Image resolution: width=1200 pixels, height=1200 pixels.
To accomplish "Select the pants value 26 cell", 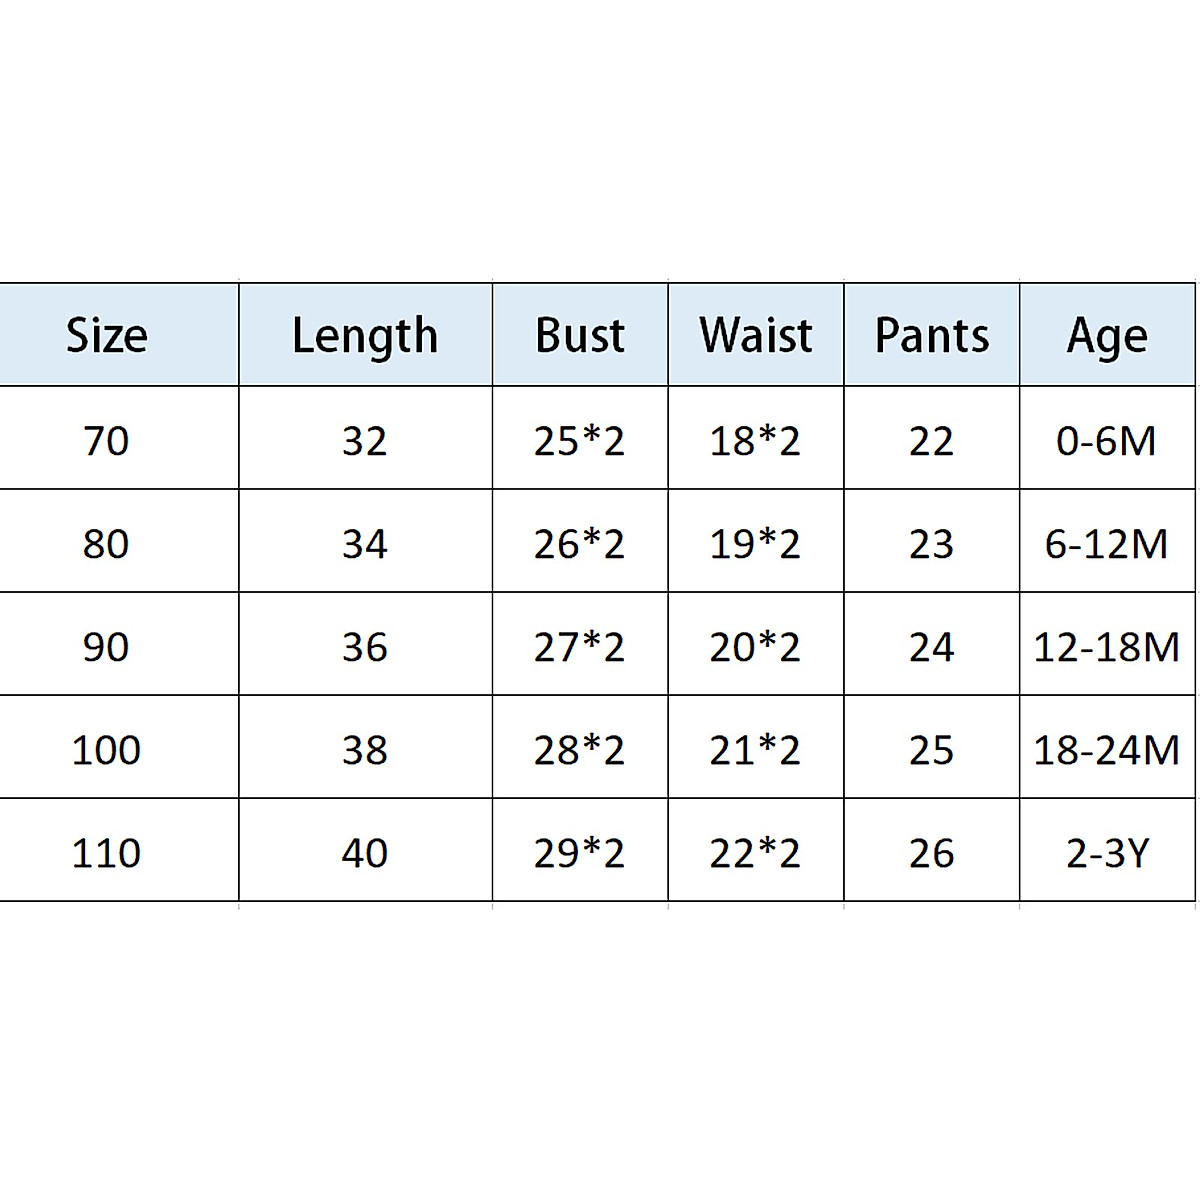I will coord(932,852).
